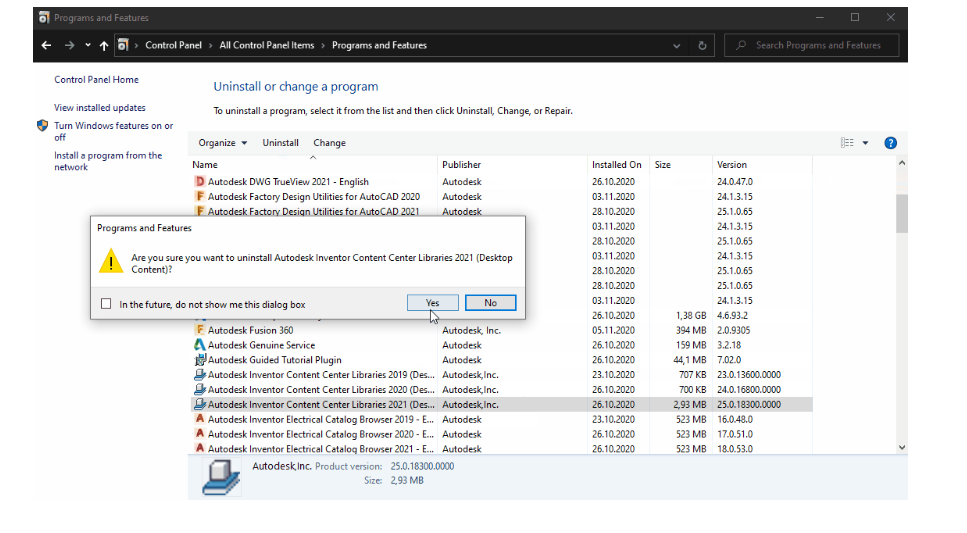
Task: Click Electrical Catalog Browser 2019 icon
Action: click(199, 419)
